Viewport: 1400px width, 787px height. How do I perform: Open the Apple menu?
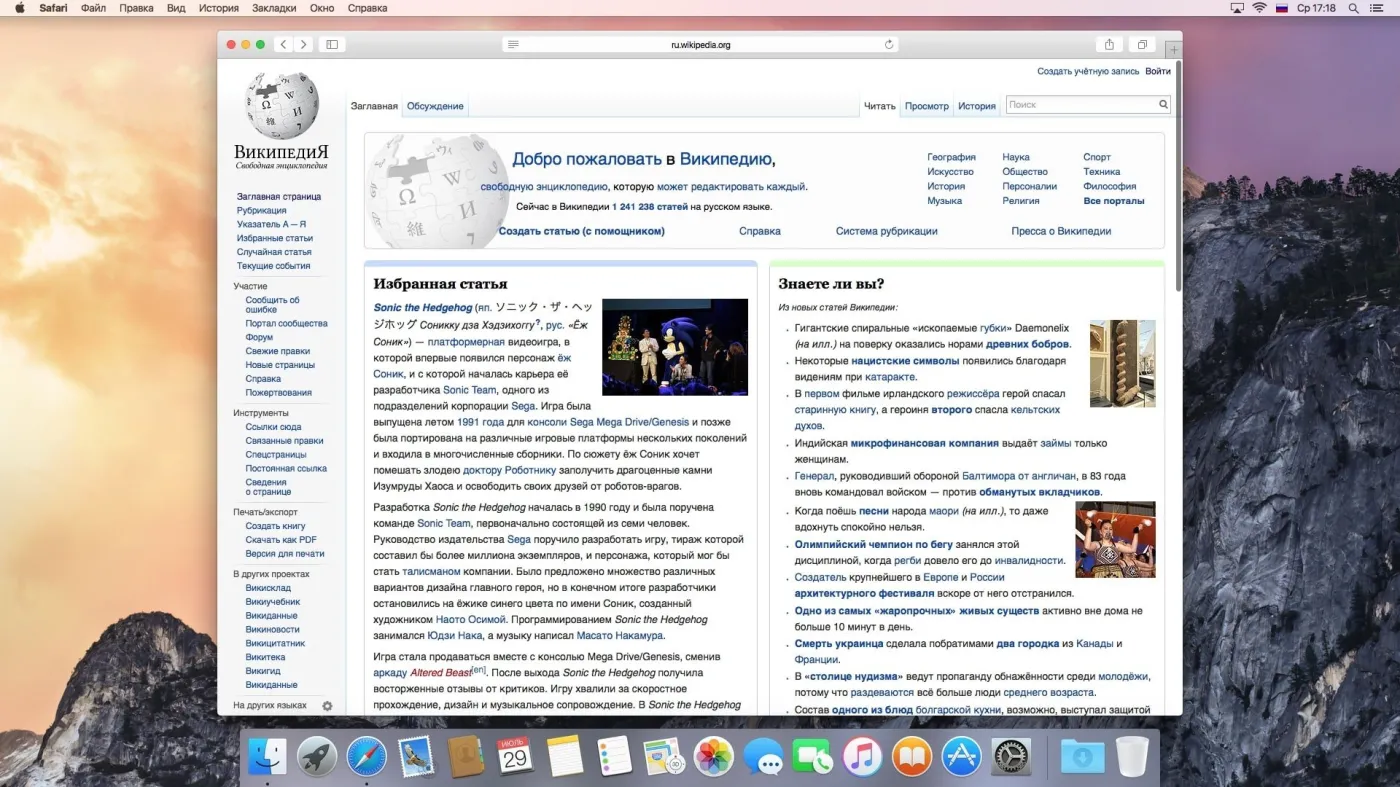[19, 8]
